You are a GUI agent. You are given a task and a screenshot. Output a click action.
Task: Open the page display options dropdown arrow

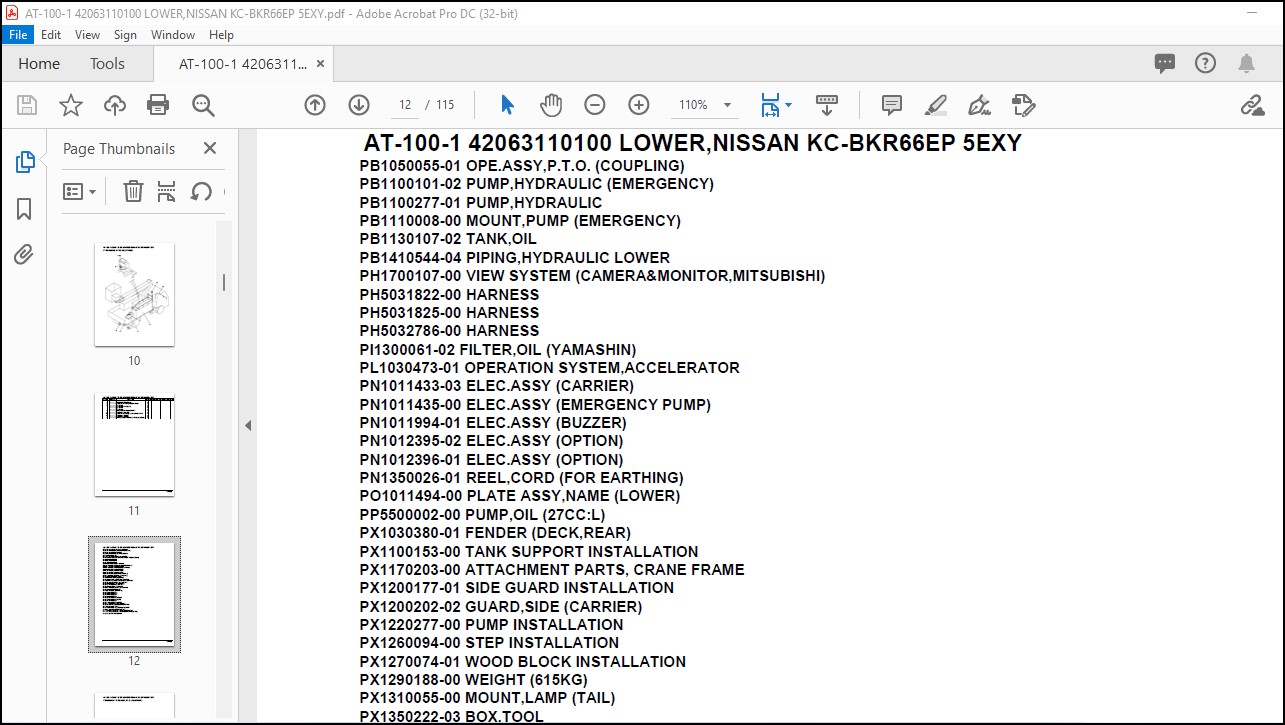pyautogui.click(x=788, y=105)
